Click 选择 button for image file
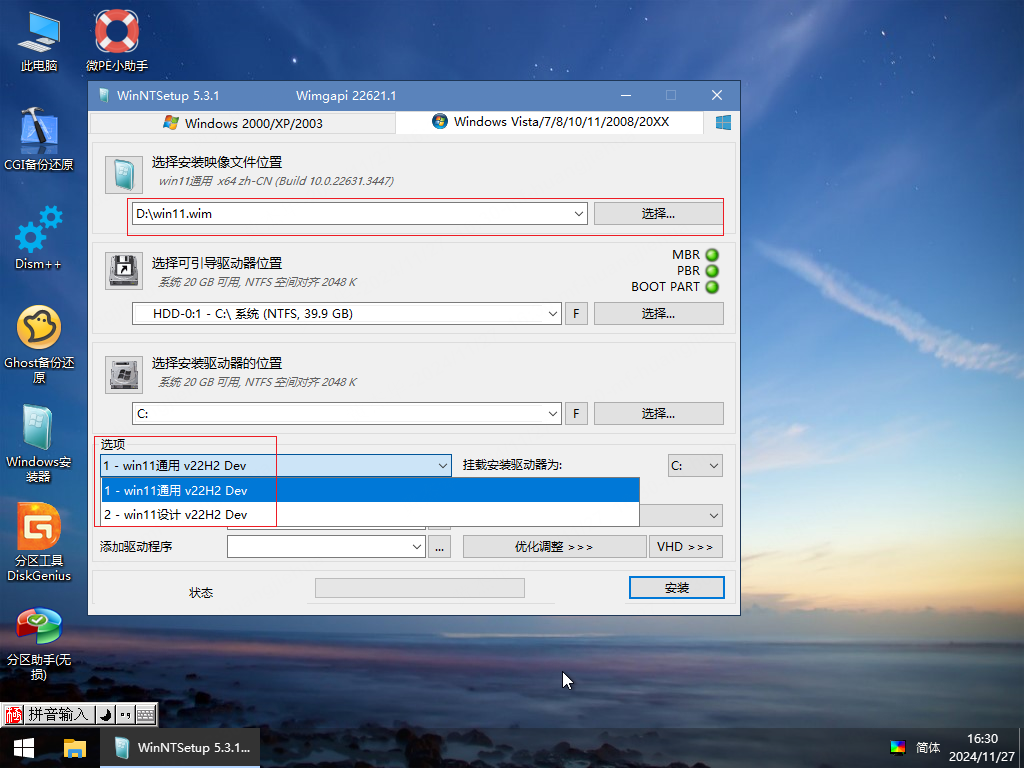The image size is (1024, 768). 658,214
